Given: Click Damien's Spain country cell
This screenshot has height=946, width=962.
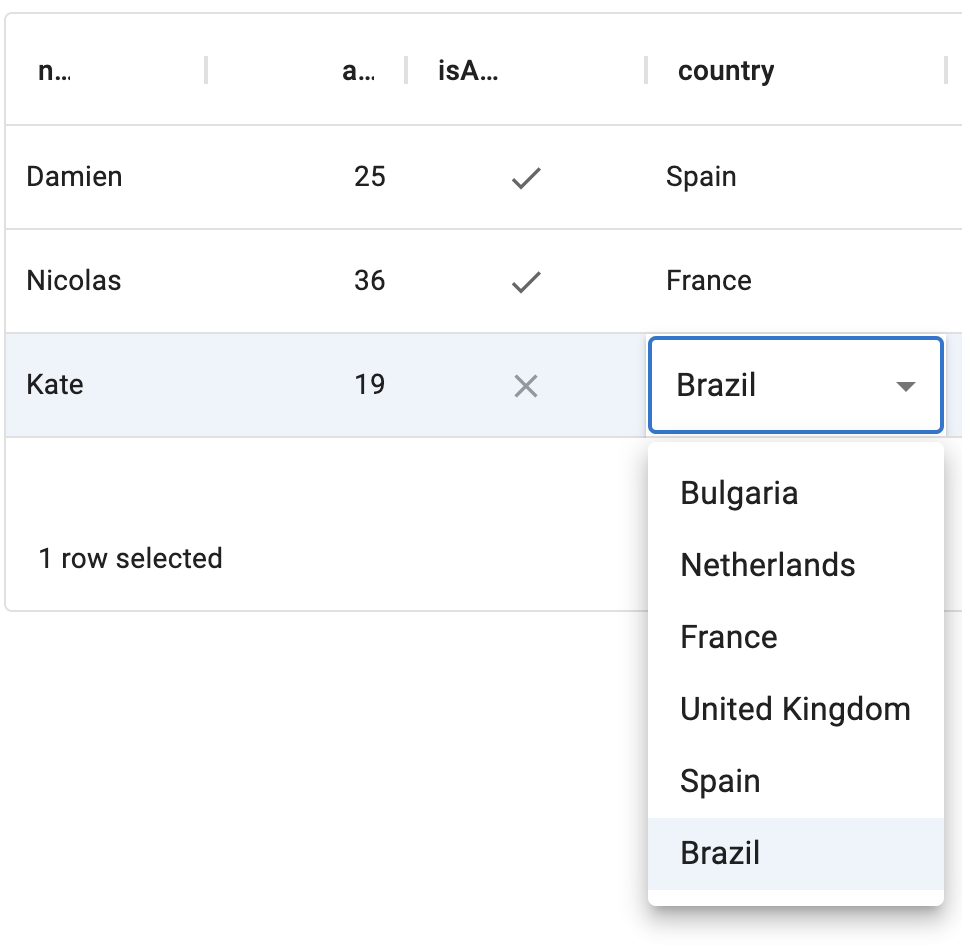Looking at the screenshot, I should pos(701,177).
